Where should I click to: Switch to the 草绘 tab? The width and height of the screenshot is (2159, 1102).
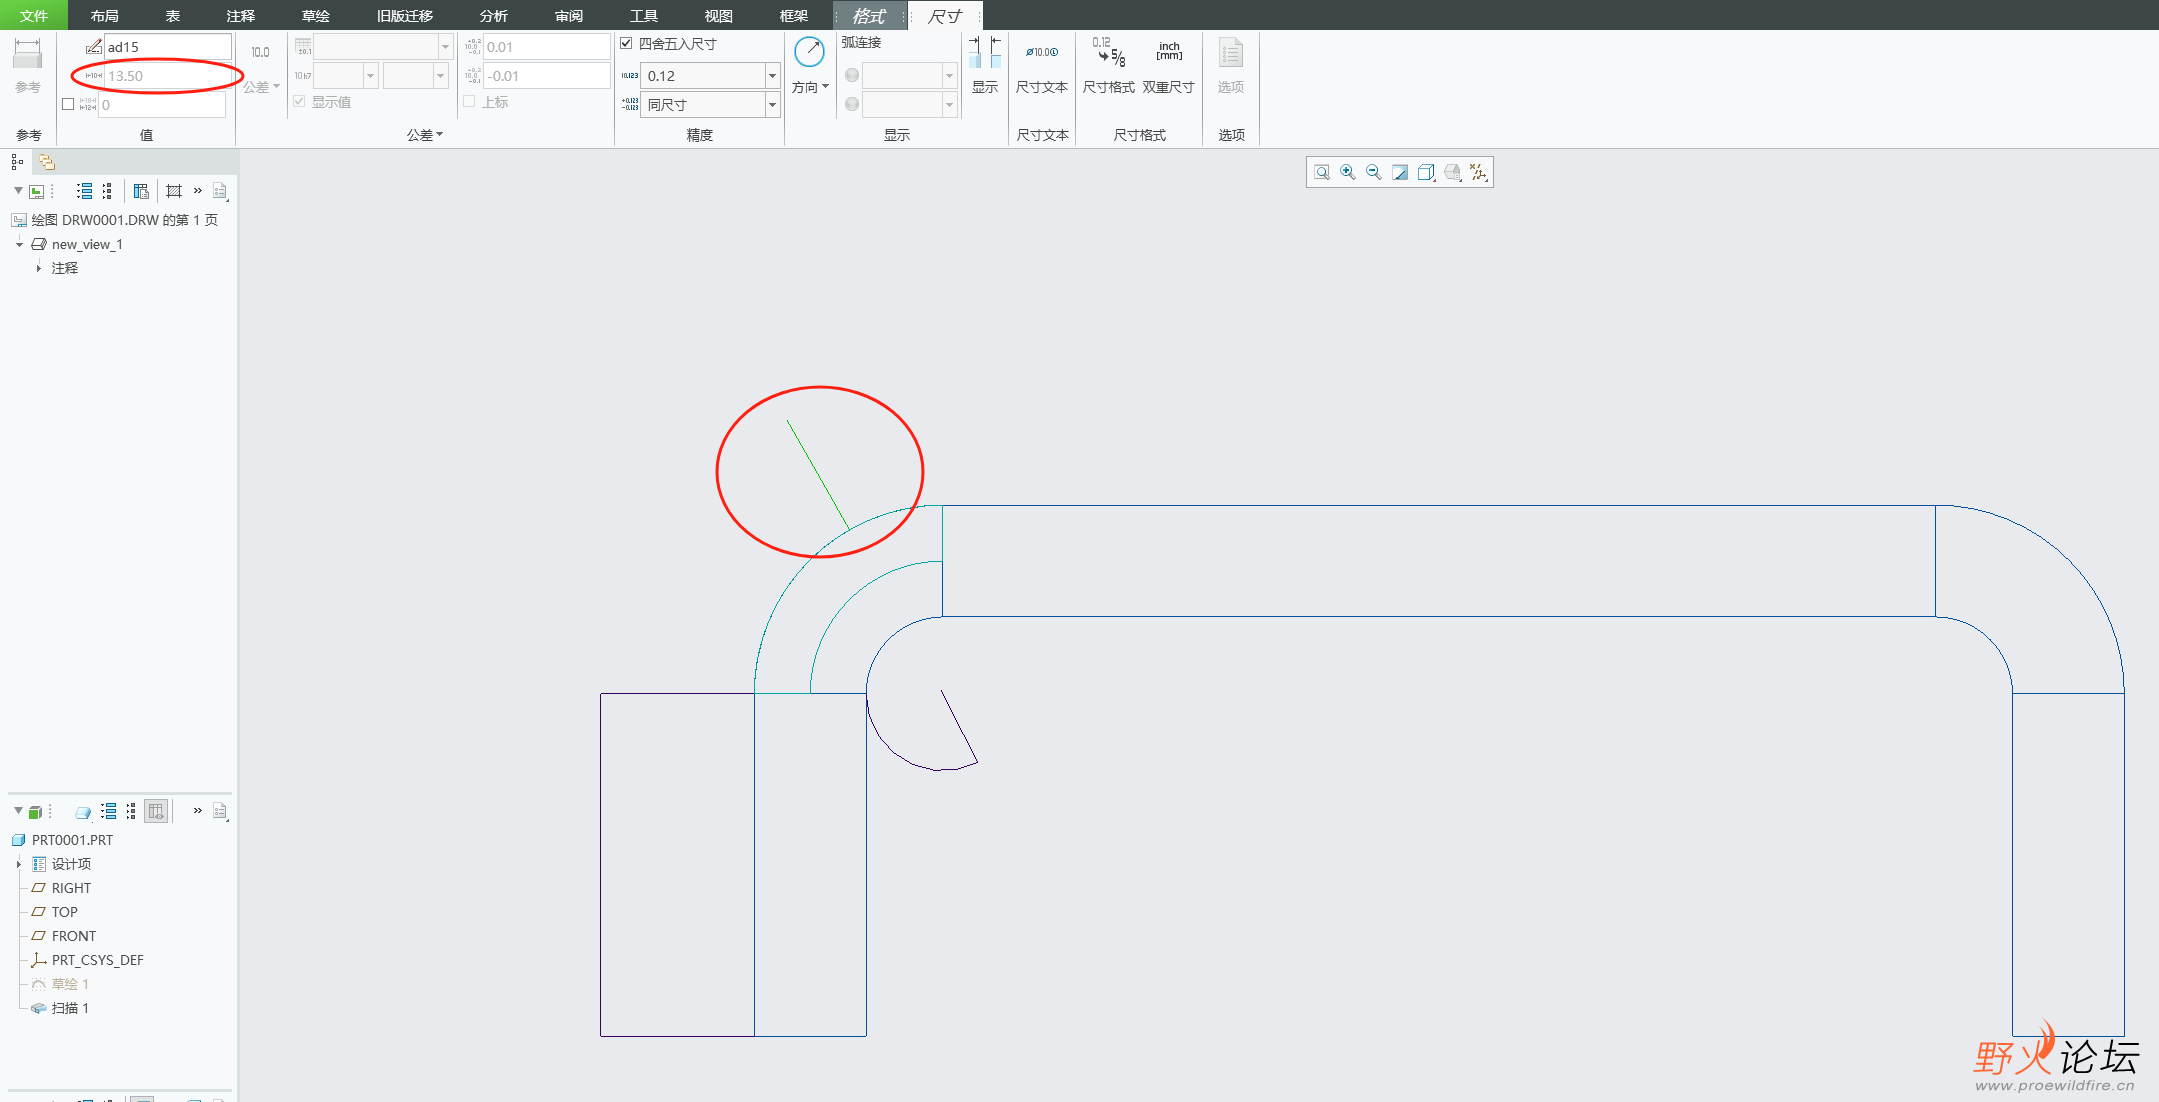click(x=316, y=16)
